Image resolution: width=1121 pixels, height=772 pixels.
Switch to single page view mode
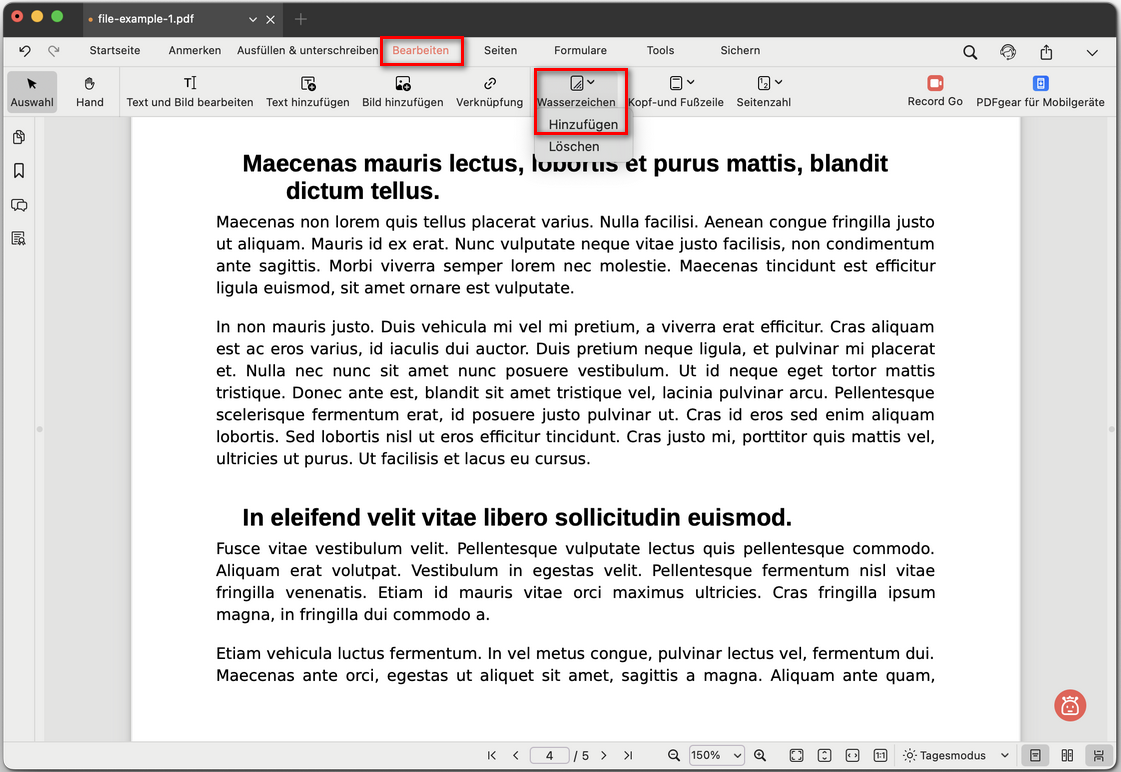tap(1035, 756)
